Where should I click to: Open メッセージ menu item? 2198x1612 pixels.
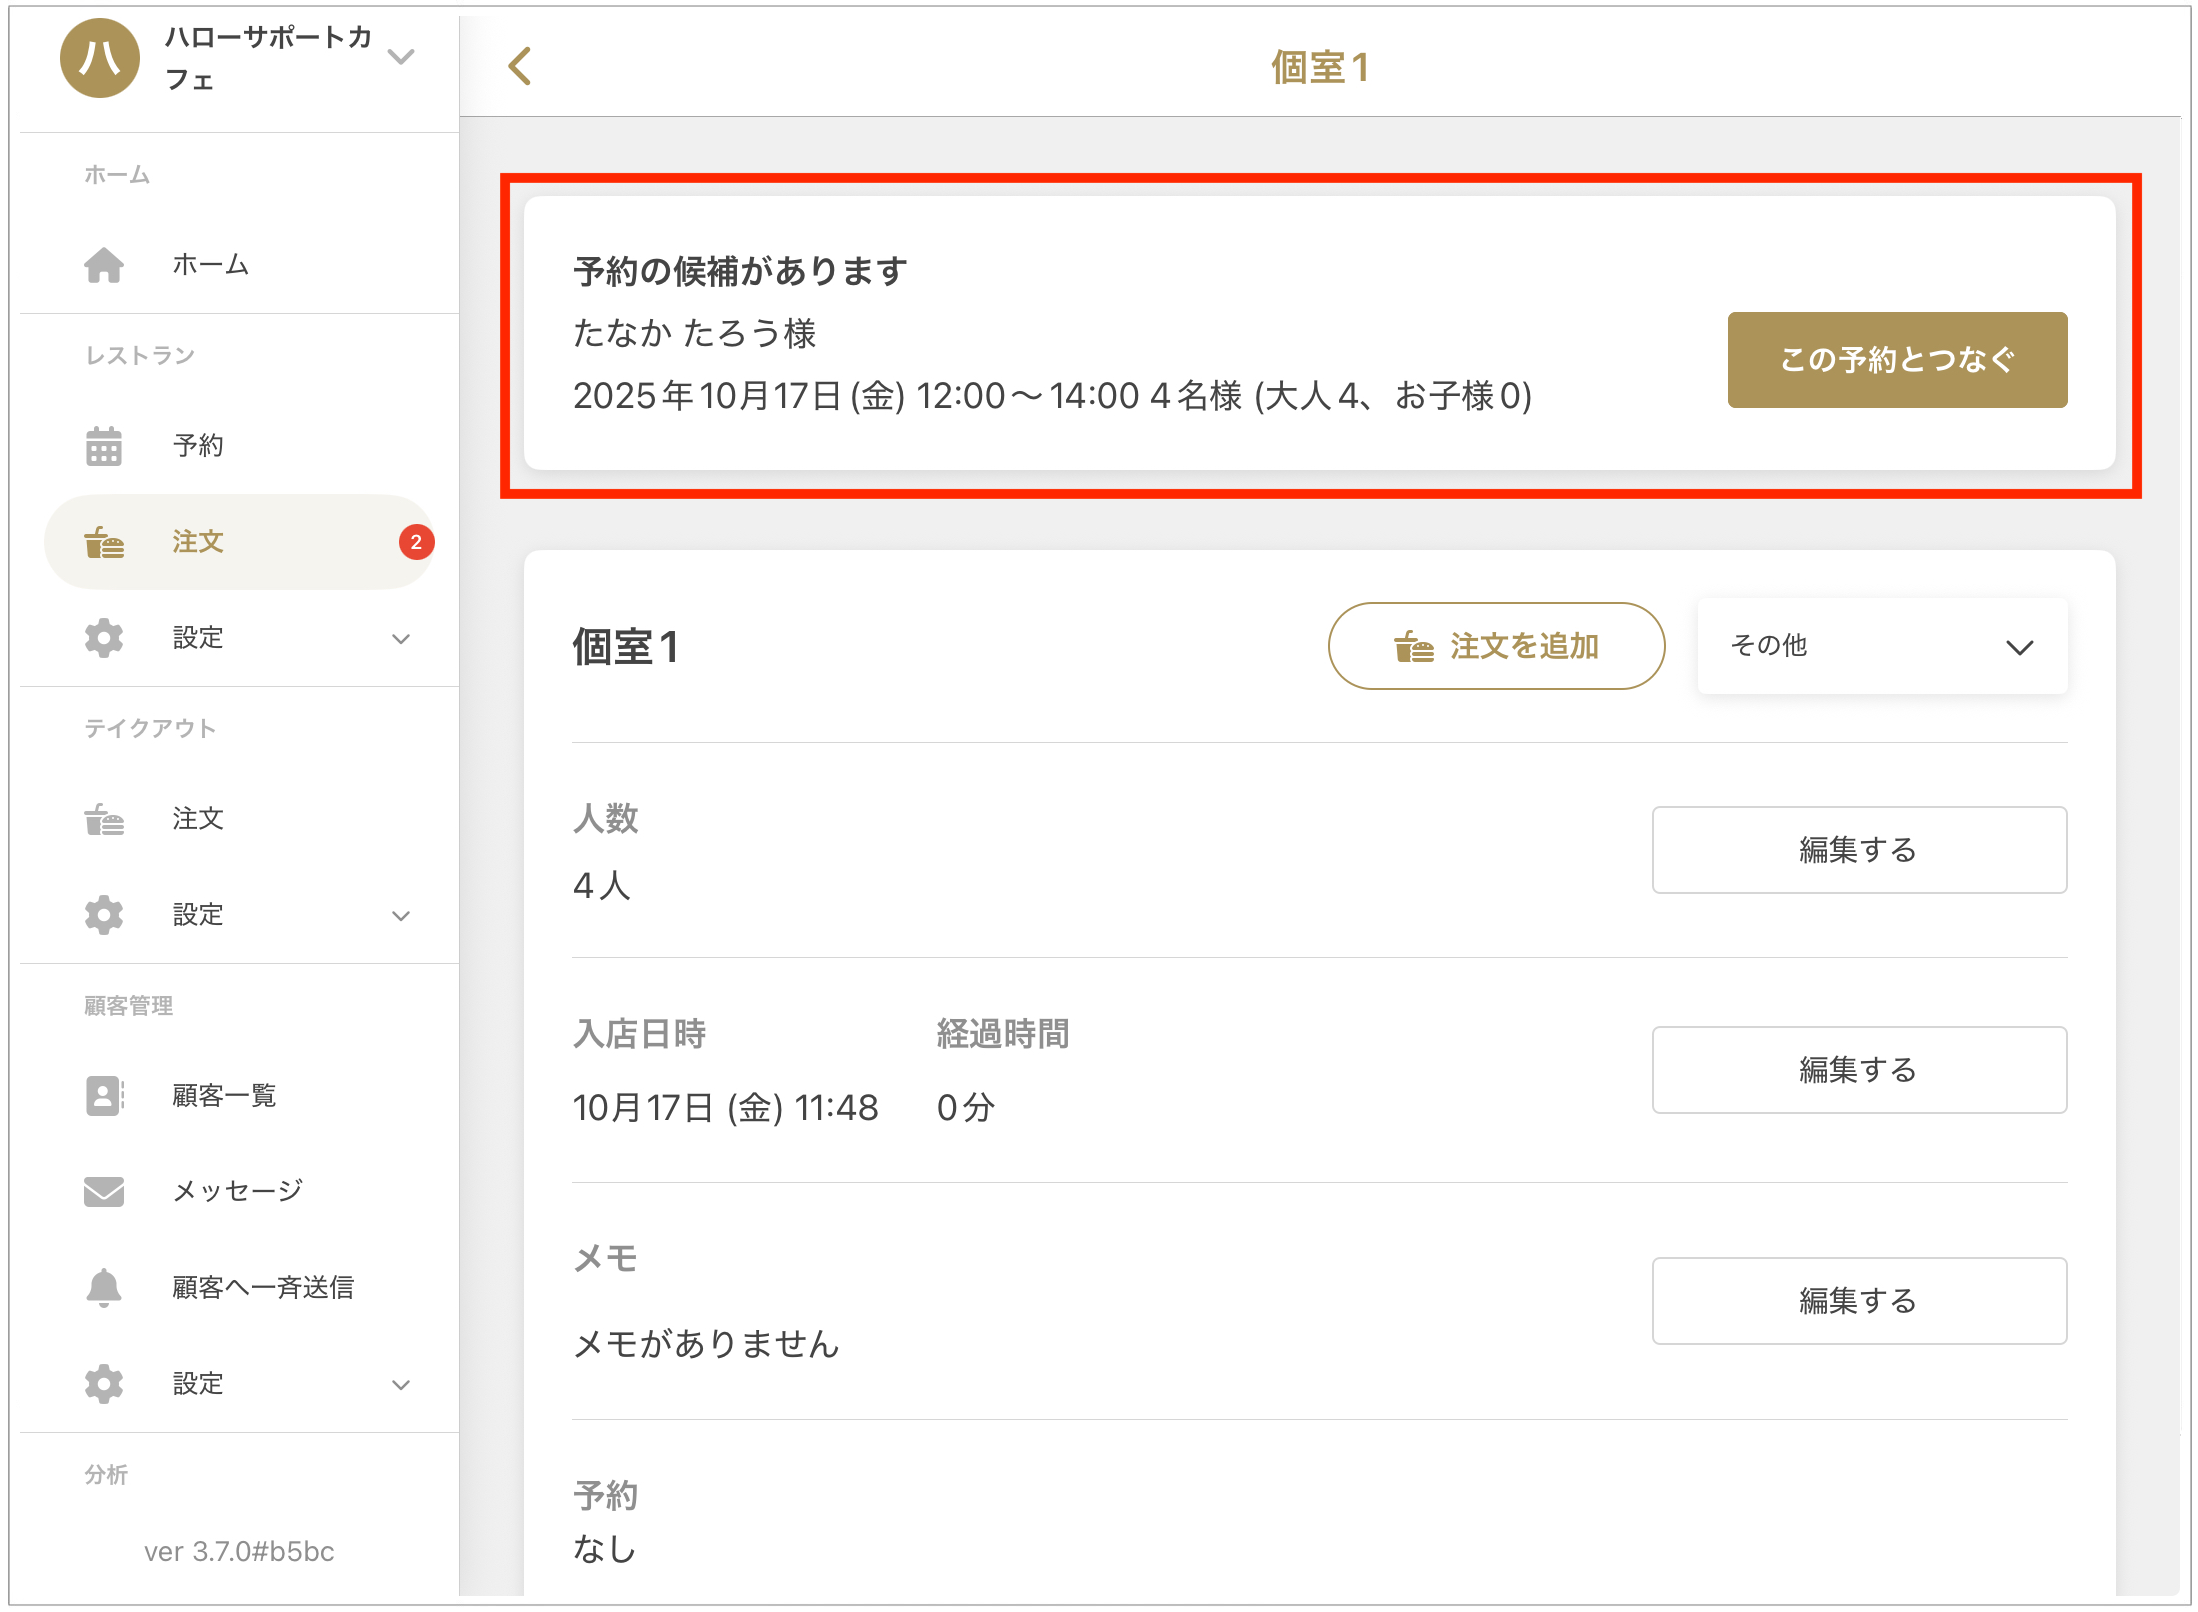click(238, 1191)
